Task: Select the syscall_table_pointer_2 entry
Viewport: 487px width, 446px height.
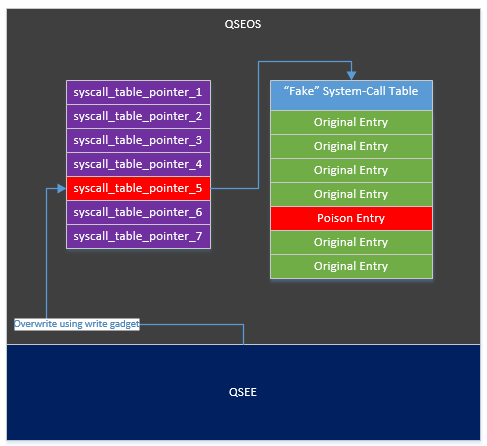Action: pos(138,116)
